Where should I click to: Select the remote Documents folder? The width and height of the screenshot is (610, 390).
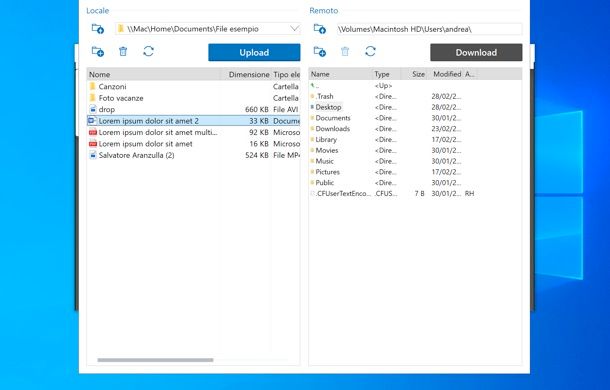pyautogui.click(x=393, y=118)
